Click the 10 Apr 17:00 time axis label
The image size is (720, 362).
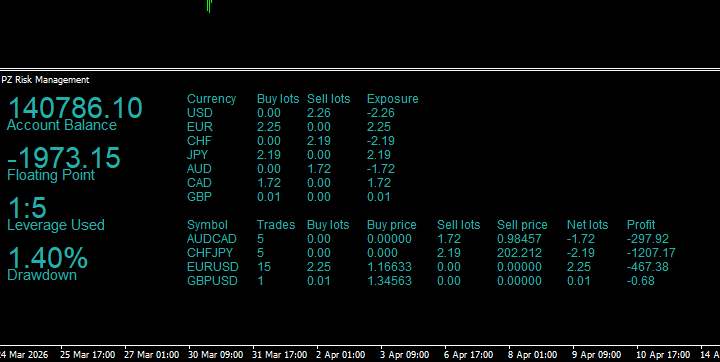coord(663,355)
